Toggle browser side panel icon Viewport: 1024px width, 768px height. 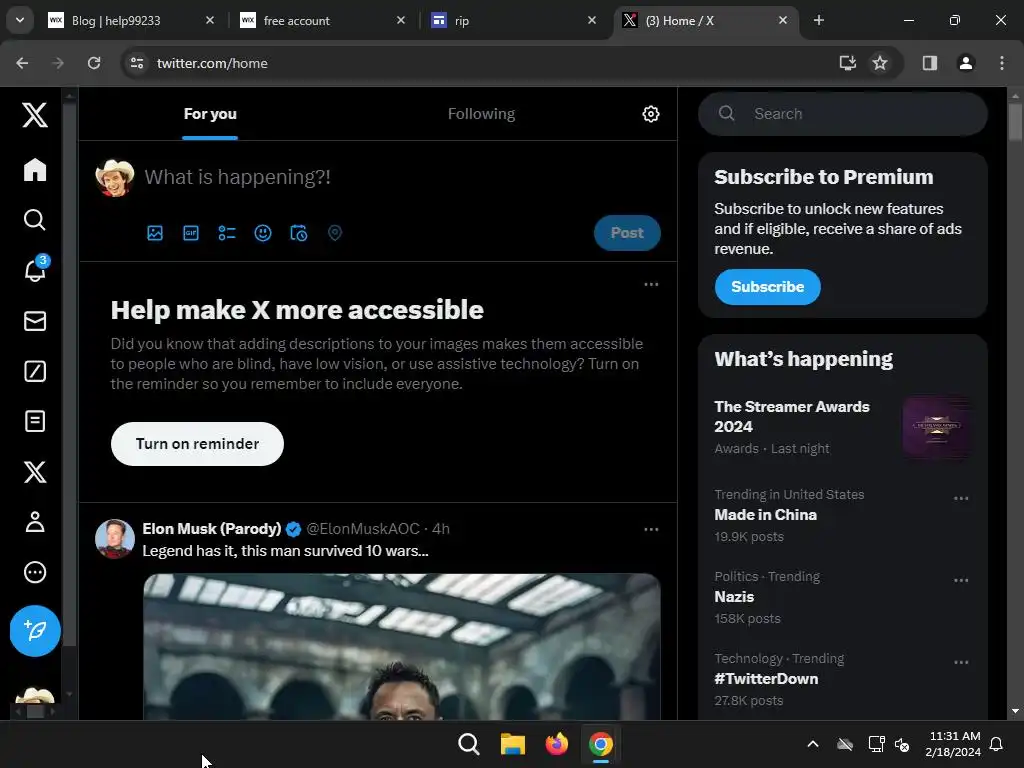929,63
